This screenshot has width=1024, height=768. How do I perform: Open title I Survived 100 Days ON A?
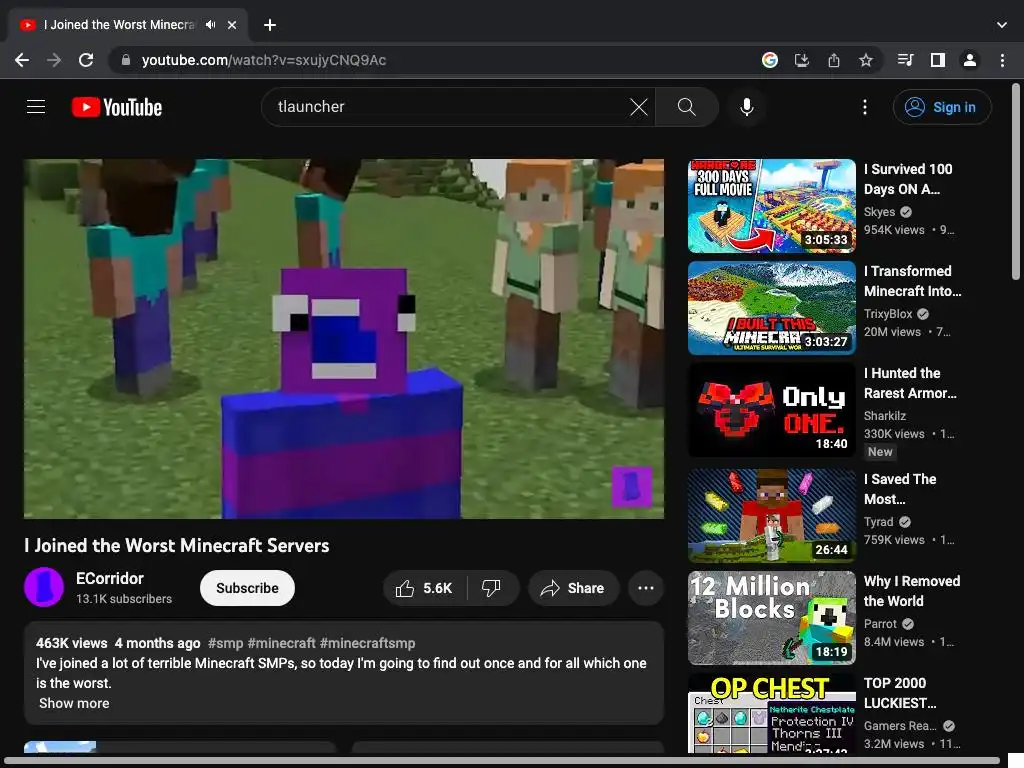[908, 179]
